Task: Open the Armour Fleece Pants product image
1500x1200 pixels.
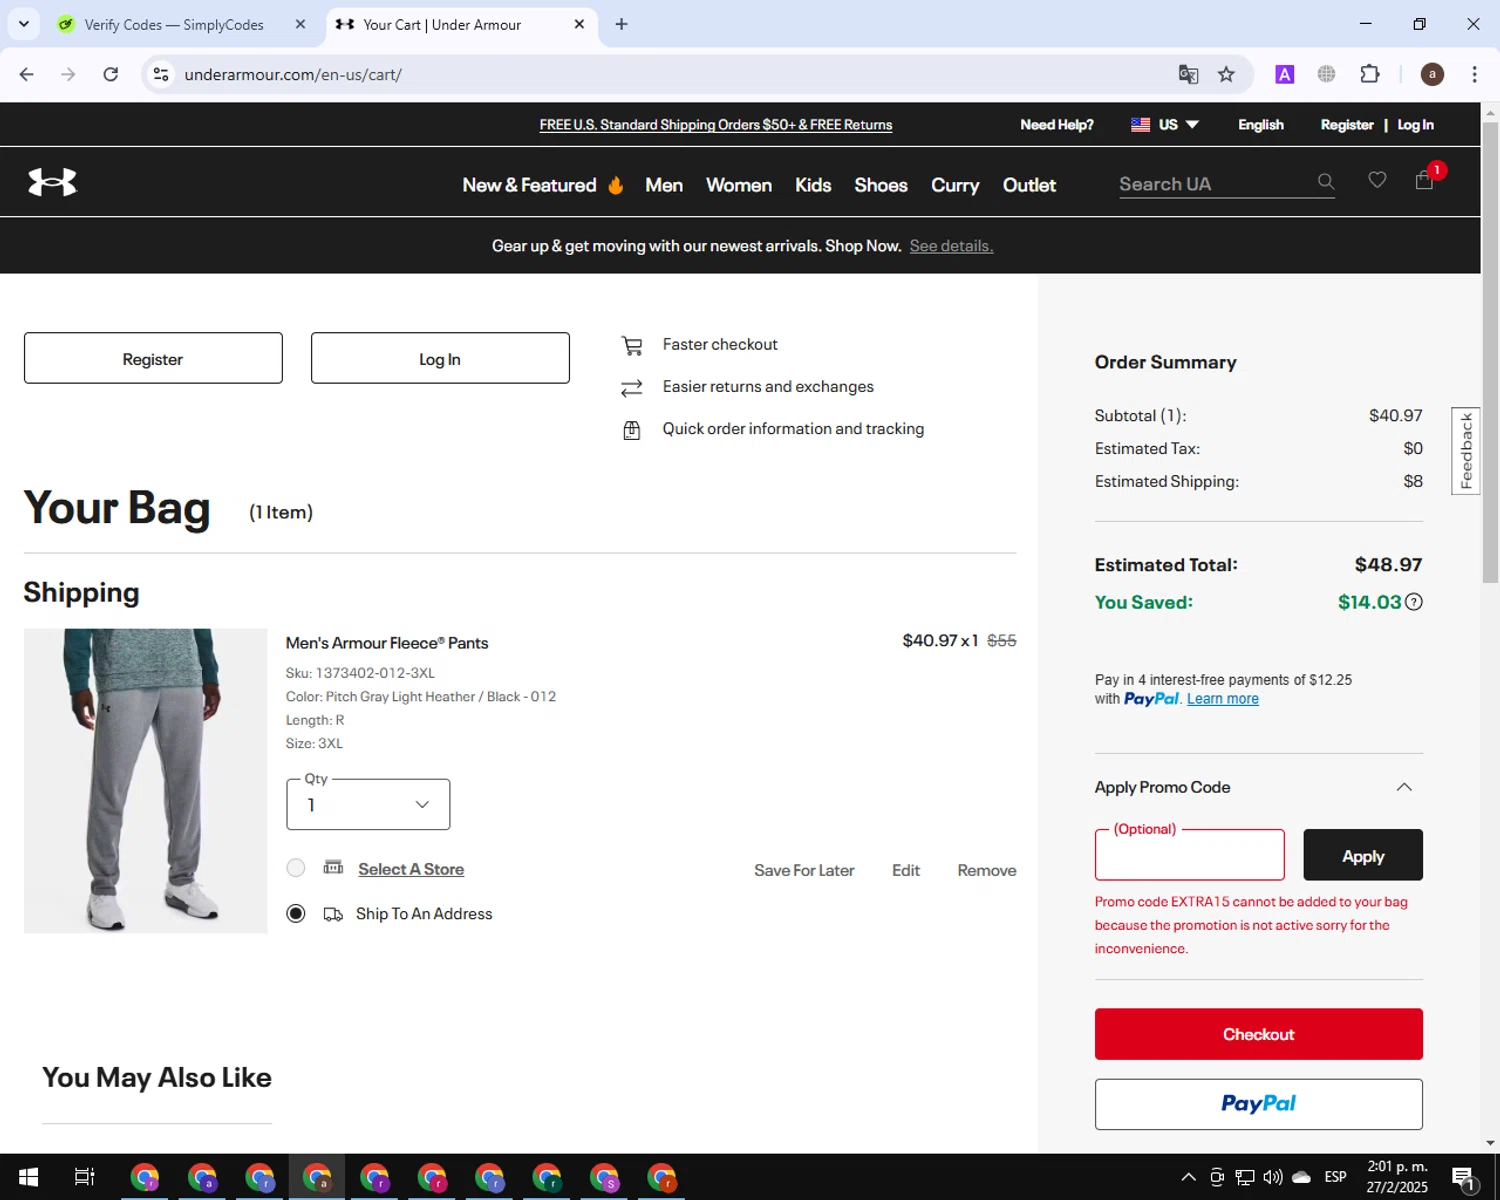Action: pyautogui.click(x=146, y=781)
